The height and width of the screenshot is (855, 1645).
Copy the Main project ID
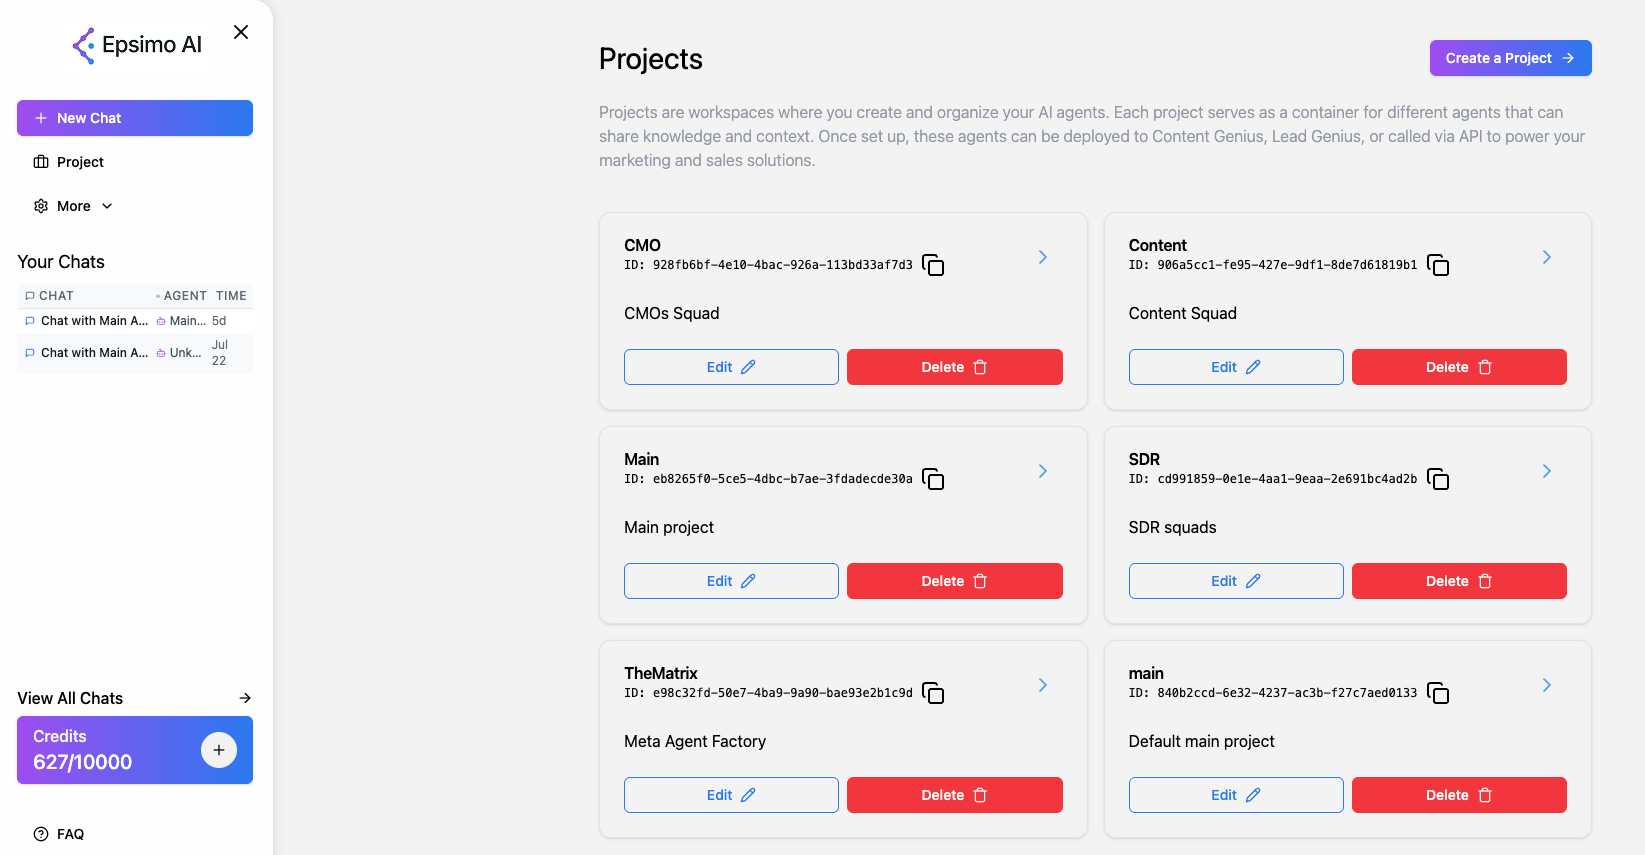click(x=933, y=479)
